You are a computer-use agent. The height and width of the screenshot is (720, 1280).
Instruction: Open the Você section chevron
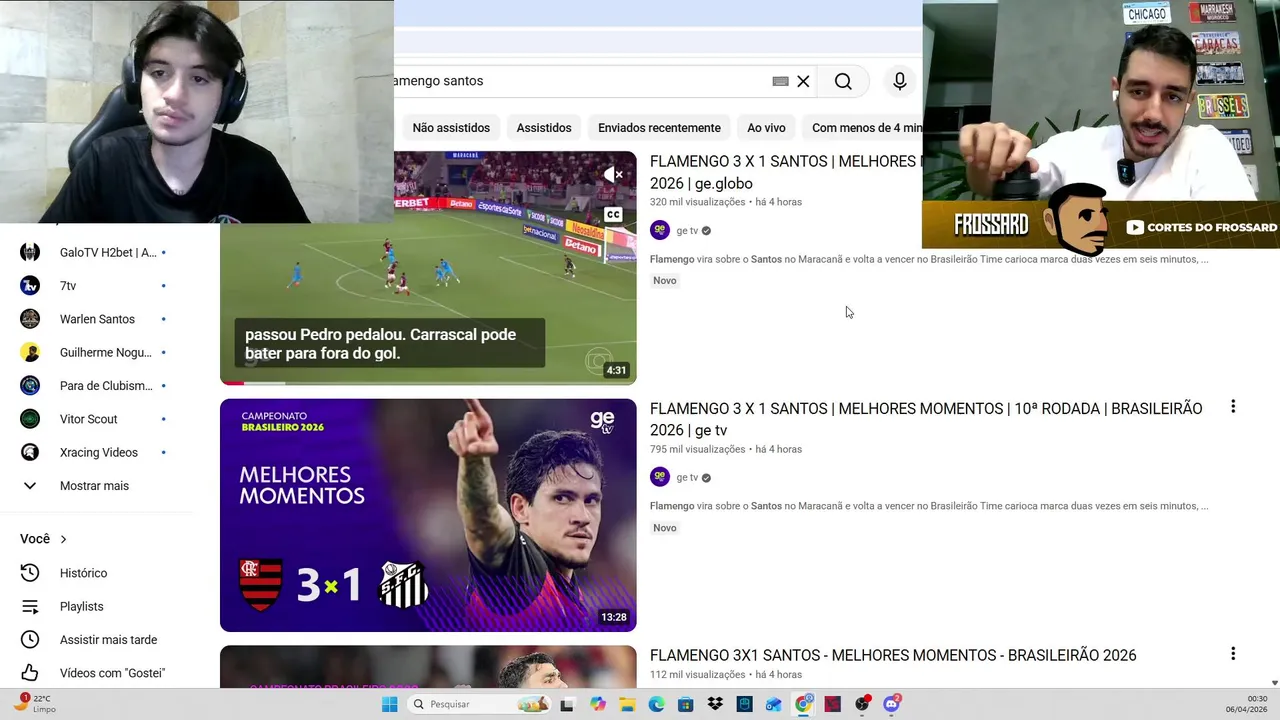(63, 539)
